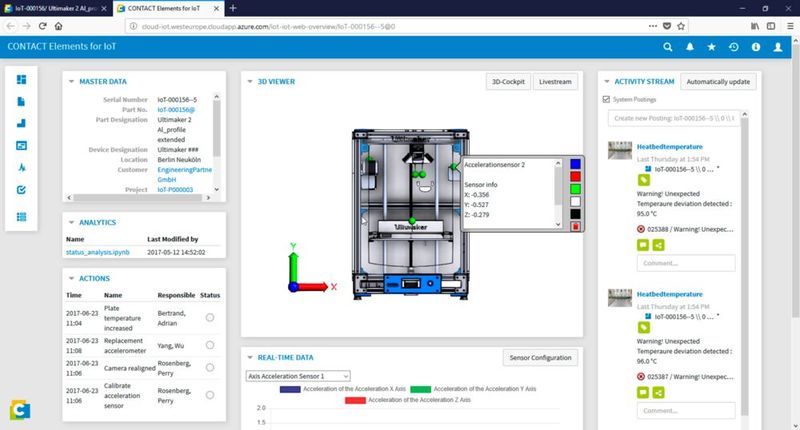
Task: Collapse the Master Data panel
Action: (x=72, y=81)
